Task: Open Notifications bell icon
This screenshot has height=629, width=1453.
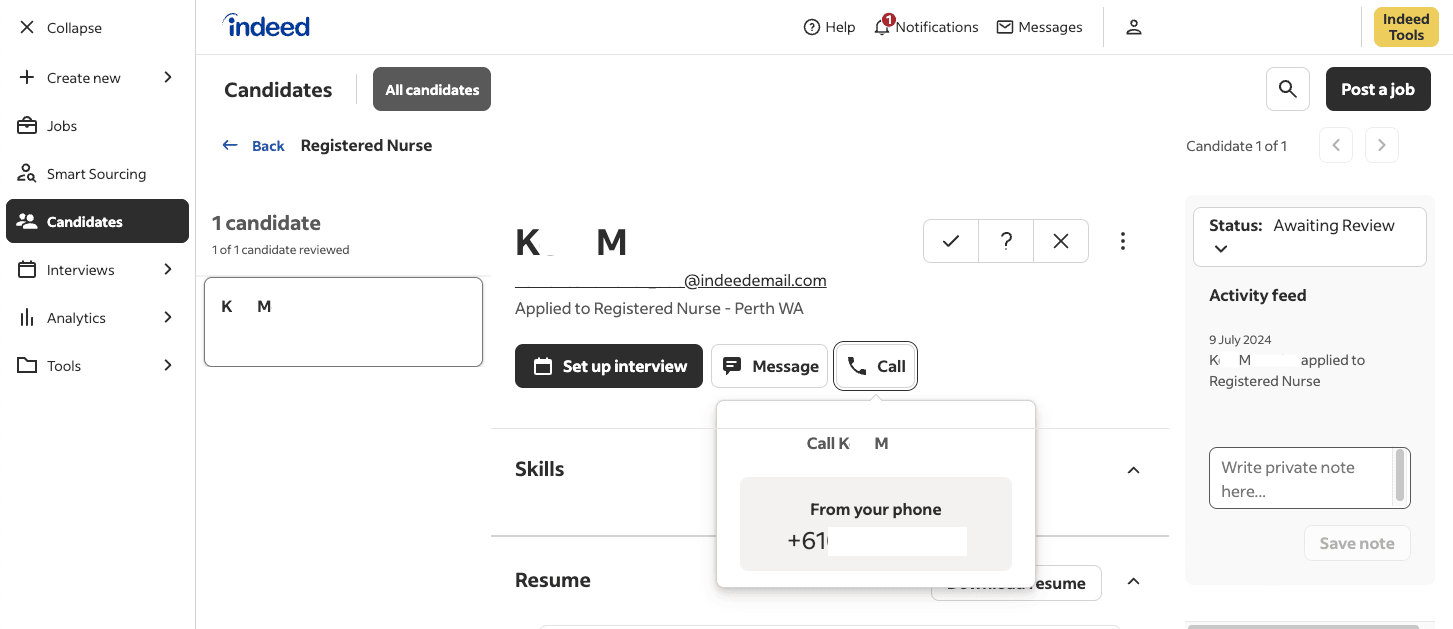Action: 882,27
